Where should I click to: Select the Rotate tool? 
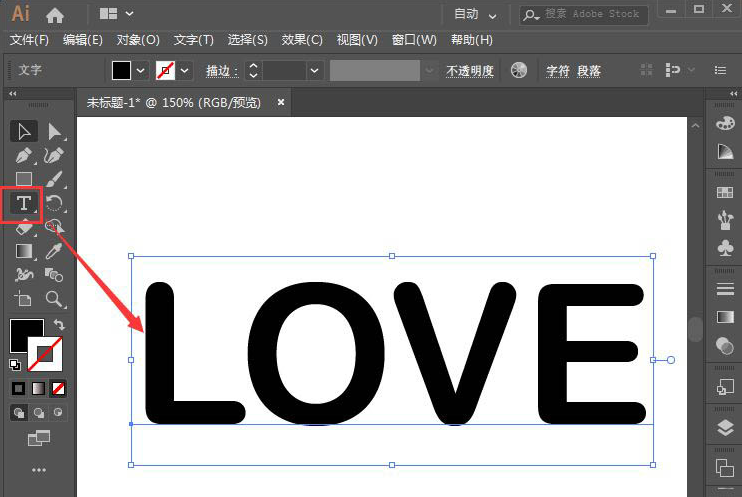click(x=54, y=204)
